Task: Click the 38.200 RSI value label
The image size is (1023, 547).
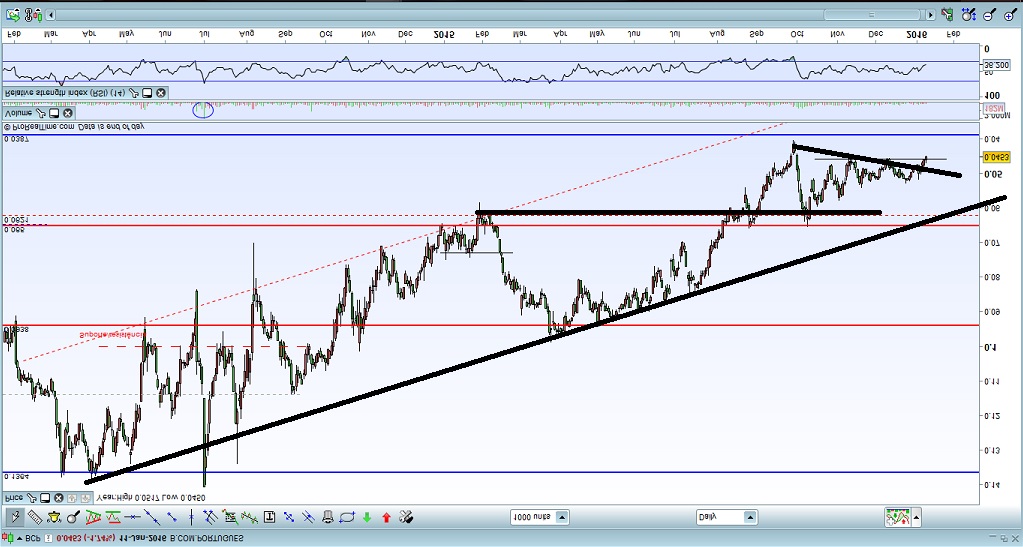Action: 996,65
